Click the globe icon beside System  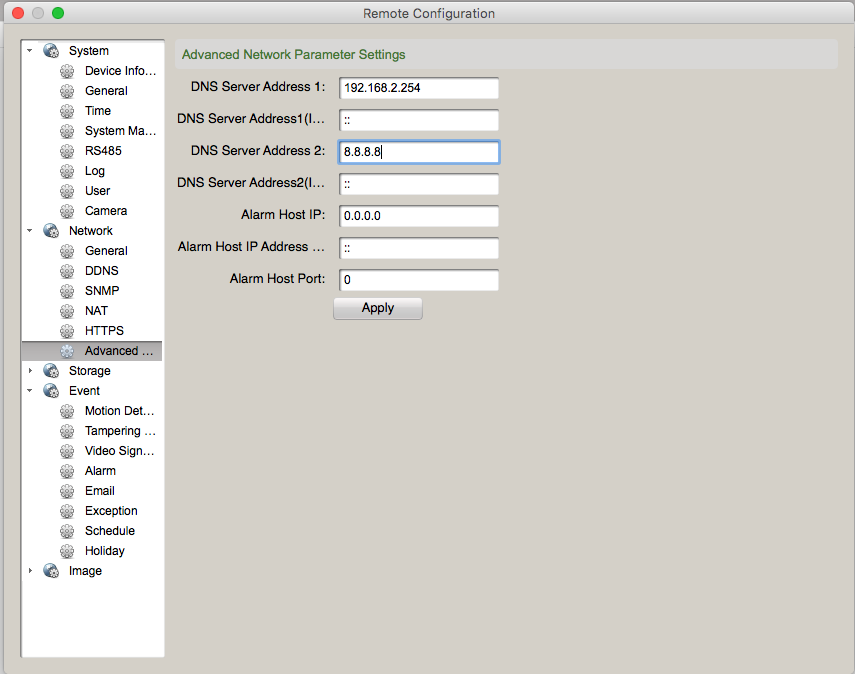click(x=51, y=51)
